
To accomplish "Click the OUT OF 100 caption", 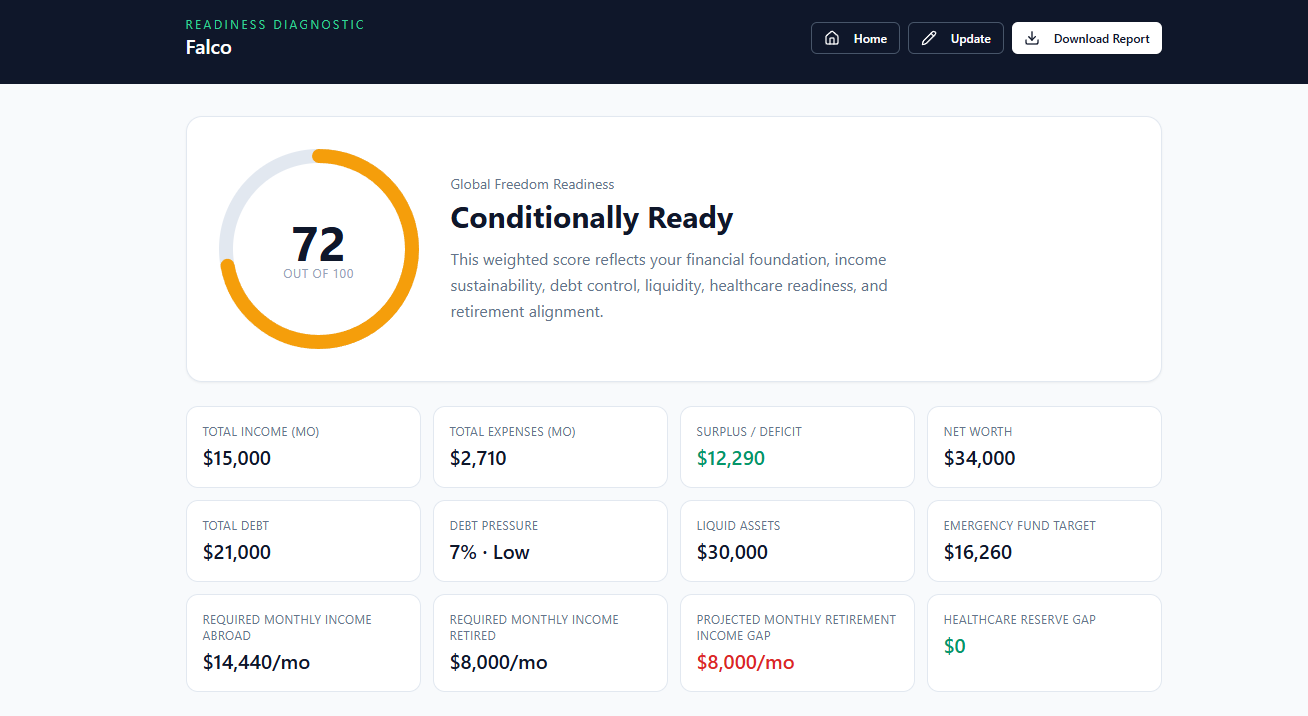I will (x=318, y=273).
